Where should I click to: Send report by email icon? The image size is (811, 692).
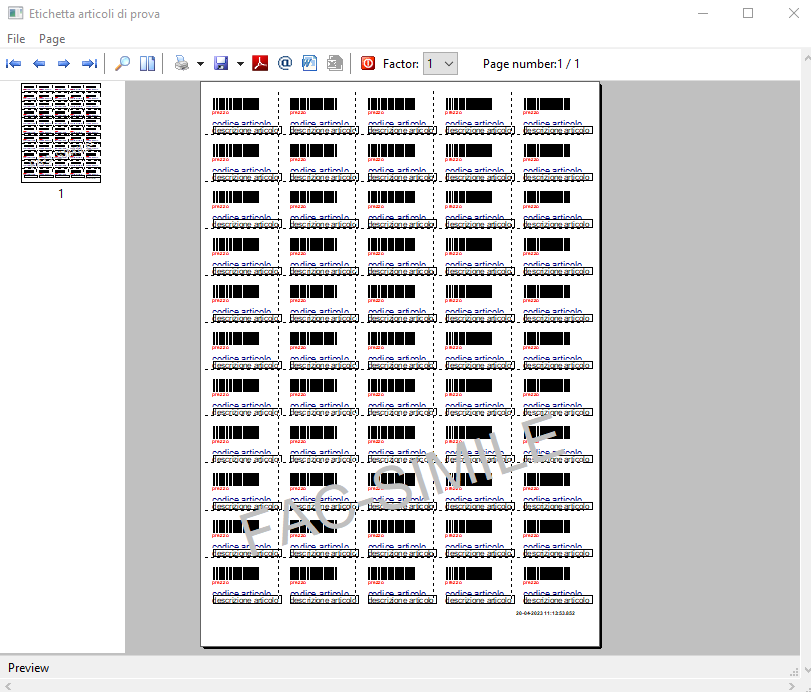[x=284, y=63]
